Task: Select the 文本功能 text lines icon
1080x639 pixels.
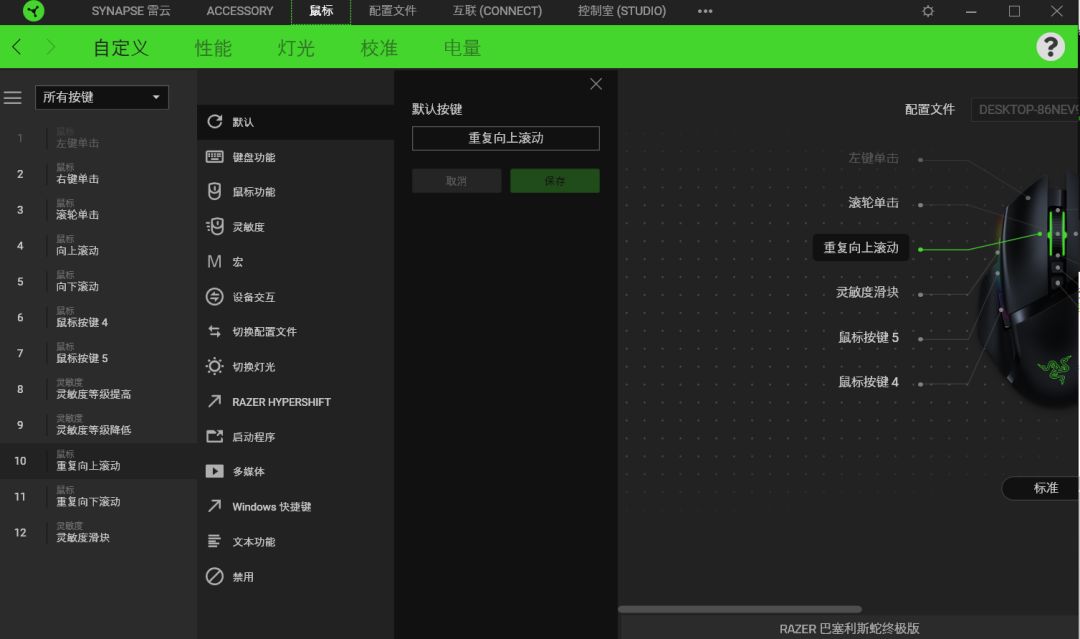Action: click(x=214, y=541)
